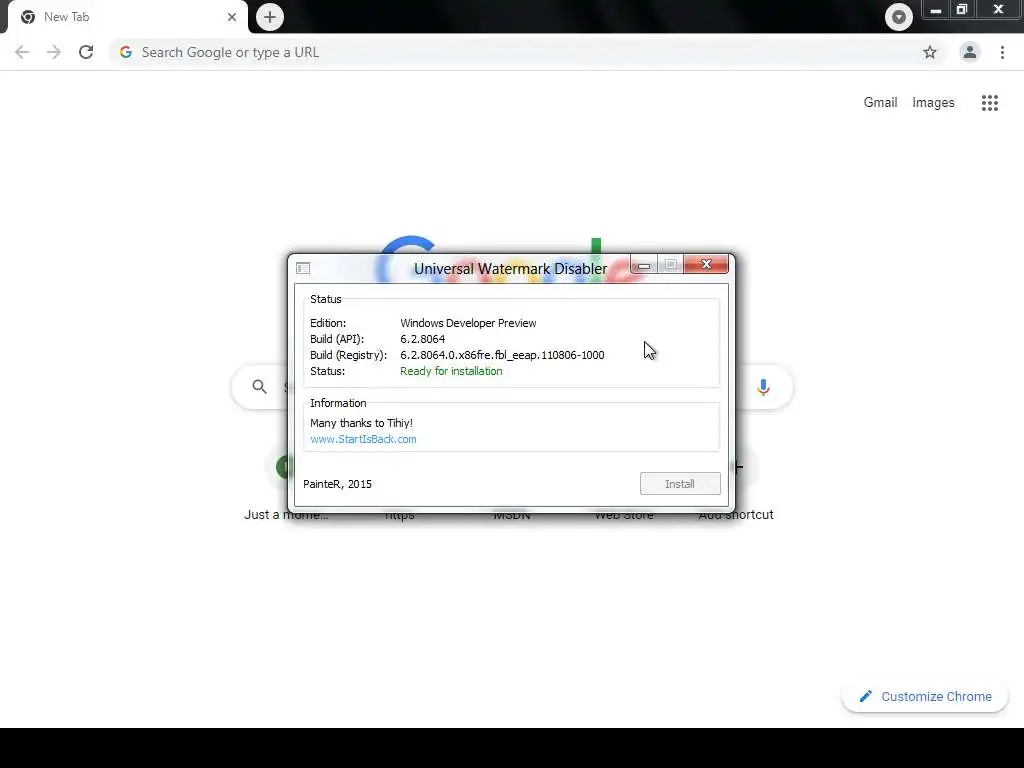
Task: Restore down the Chrome window
Action: click(x=961, y=10)
